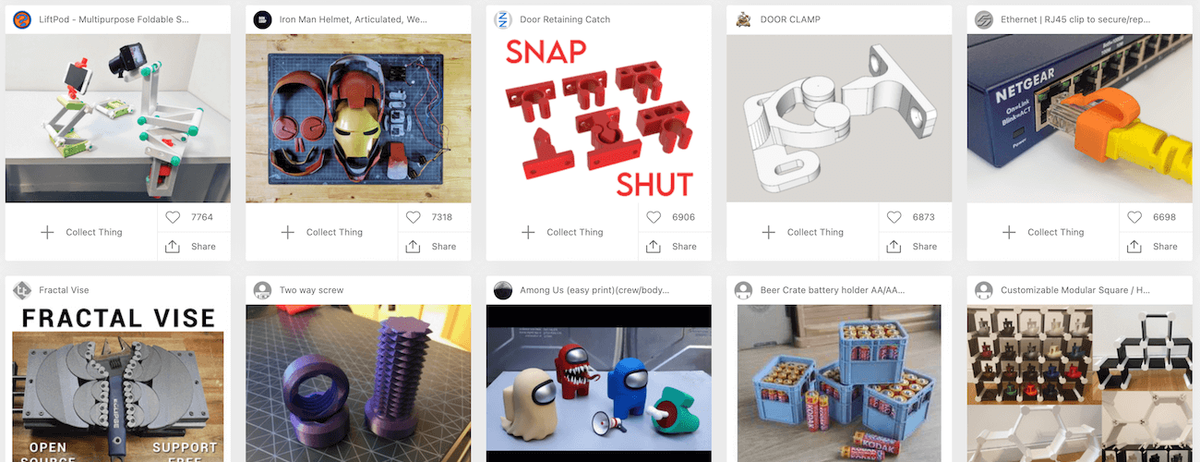The width and height of the screenshot is (1200, 462).
Task: Click the DOOR CLAMP author avatar icon
Action: (x=743, y=19)
